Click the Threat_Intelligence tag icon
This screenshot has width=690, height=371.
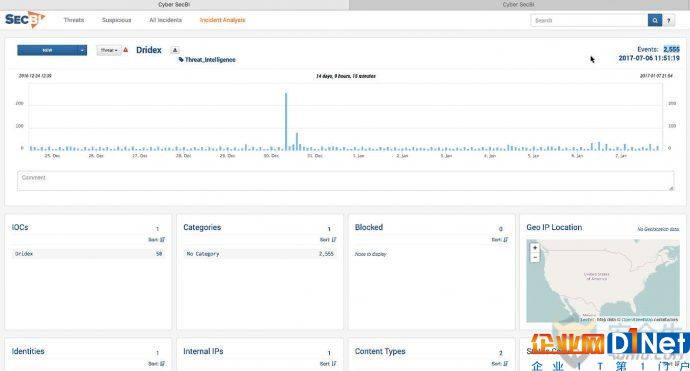[181, 59]
